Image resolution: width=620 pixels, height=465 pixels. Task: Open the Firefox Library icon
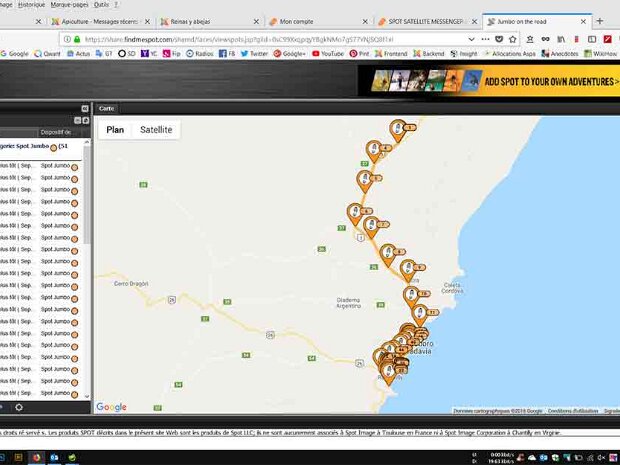tap(561, 39)
